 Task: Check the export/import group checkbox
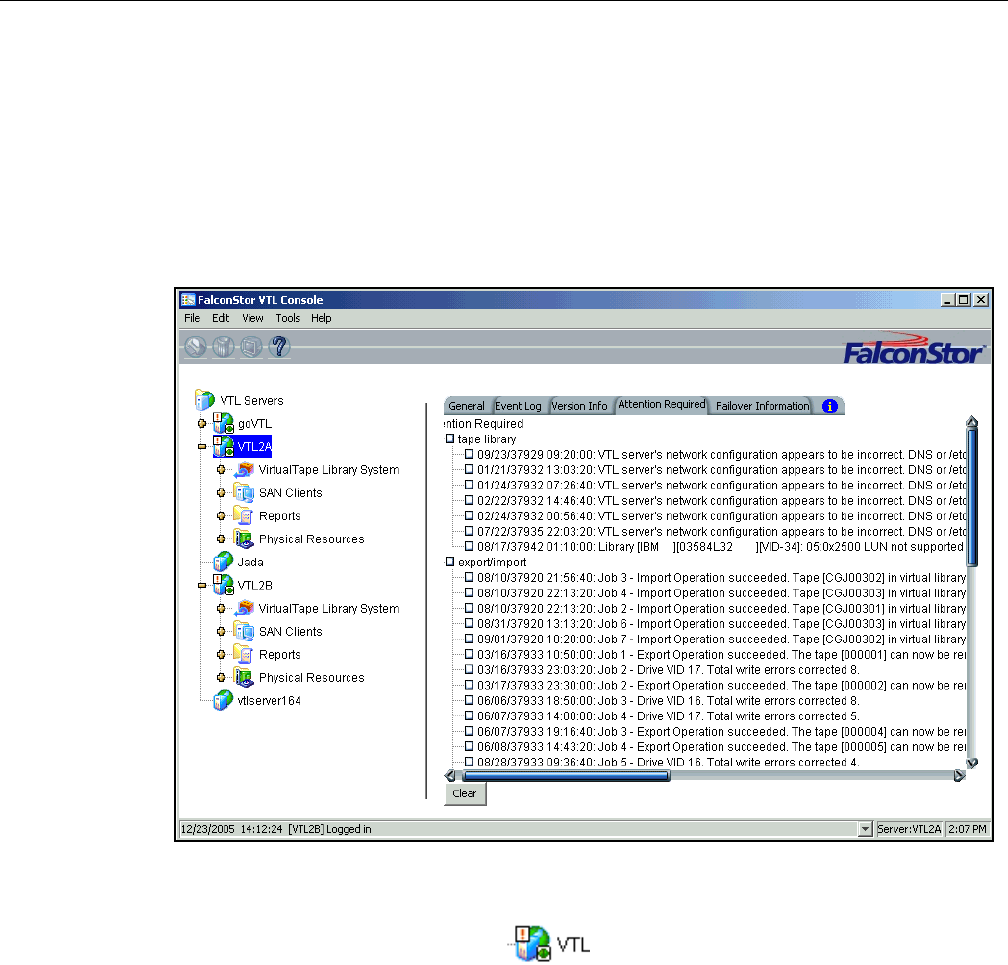click(x=450, y=562)
